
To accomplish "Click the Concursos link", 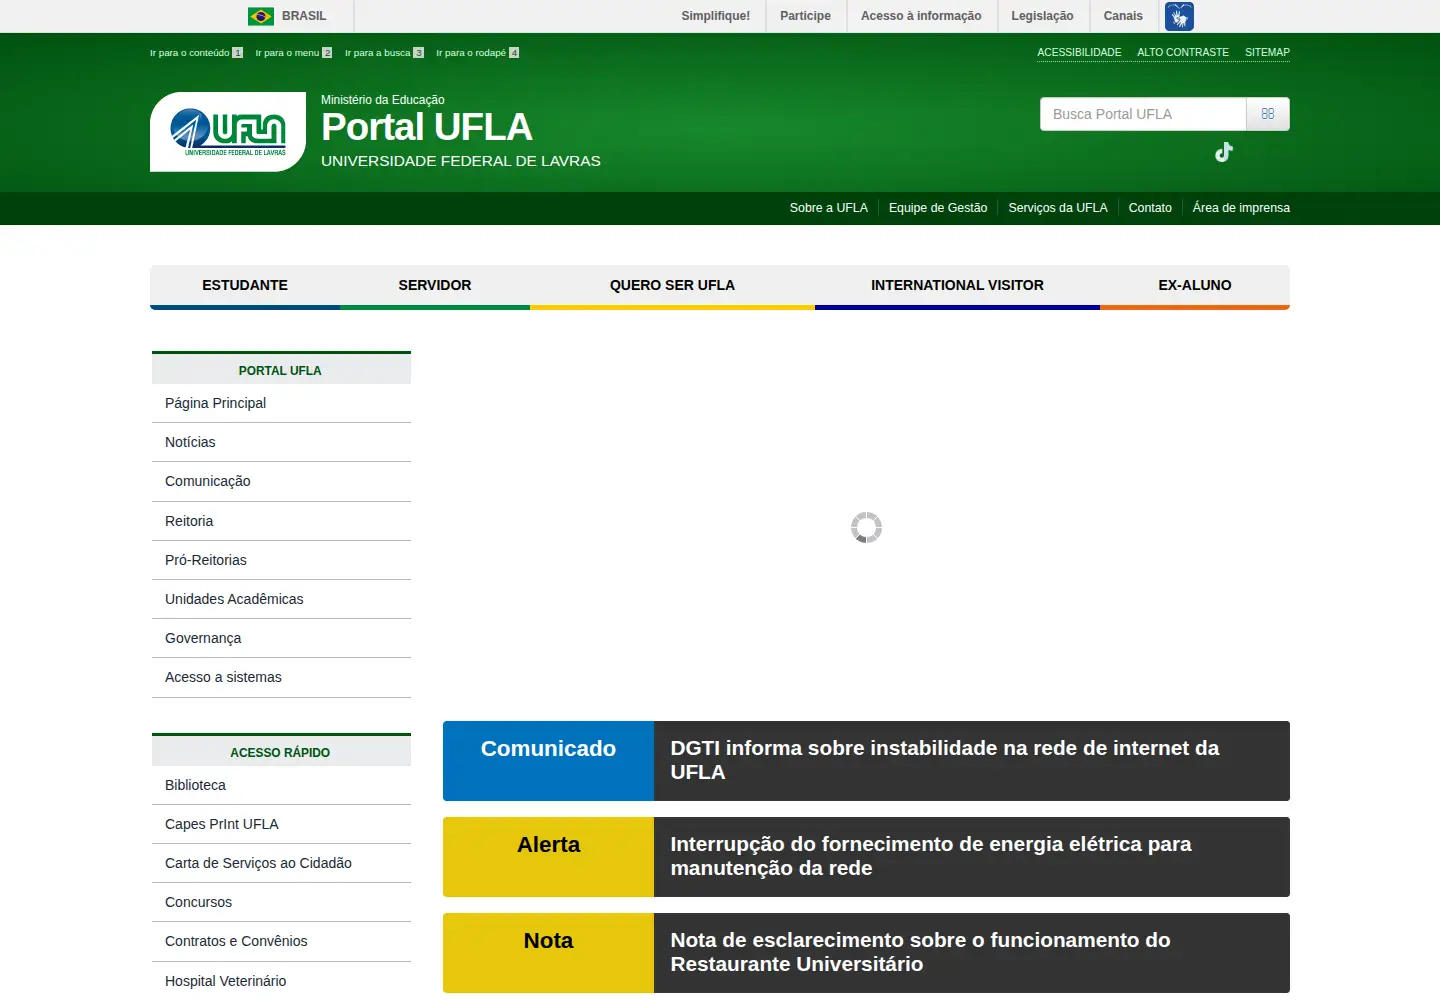I will [281, 902].
